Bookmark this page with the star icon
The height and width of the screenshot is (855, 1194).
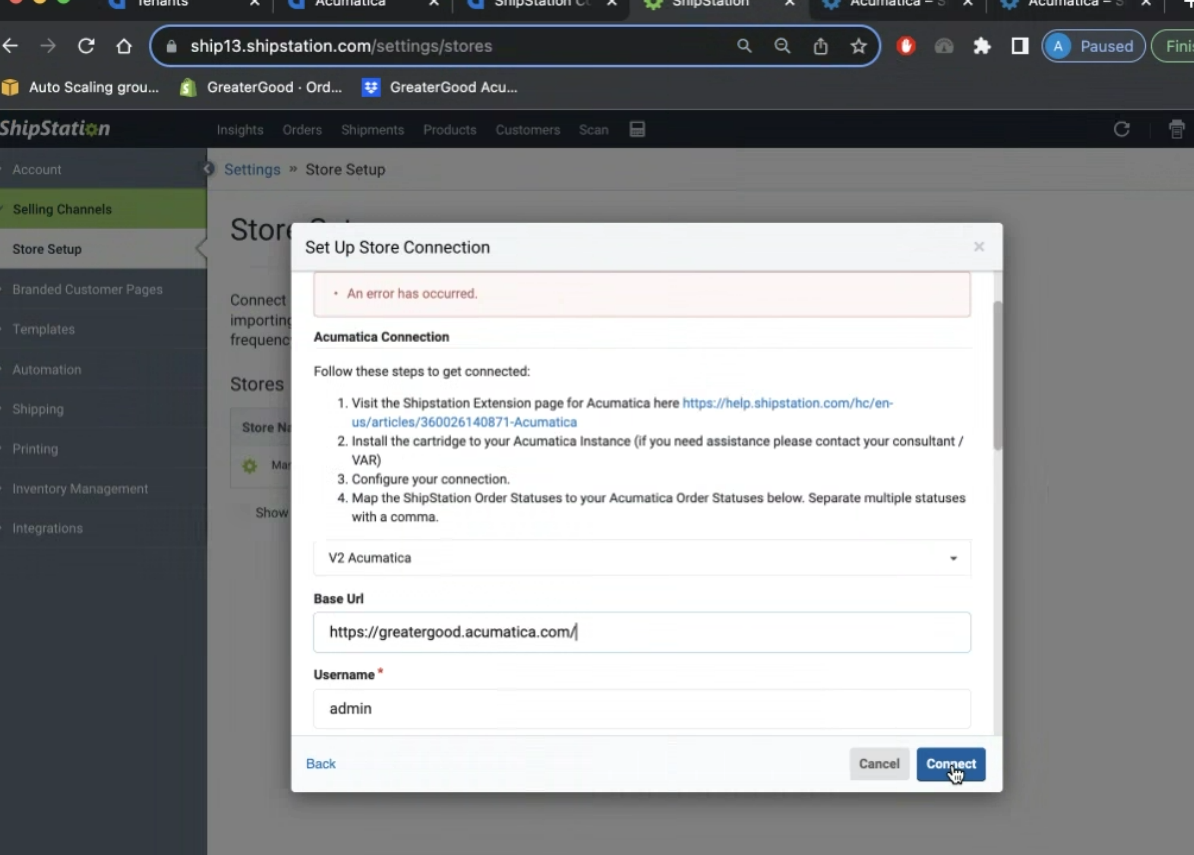pos(858,46)
